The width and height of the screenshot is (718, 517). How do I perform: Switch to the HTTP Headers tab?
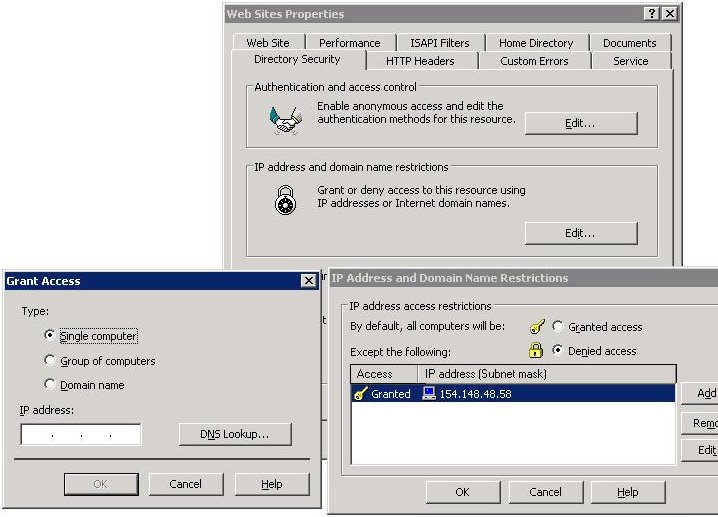tap(420, 61)
